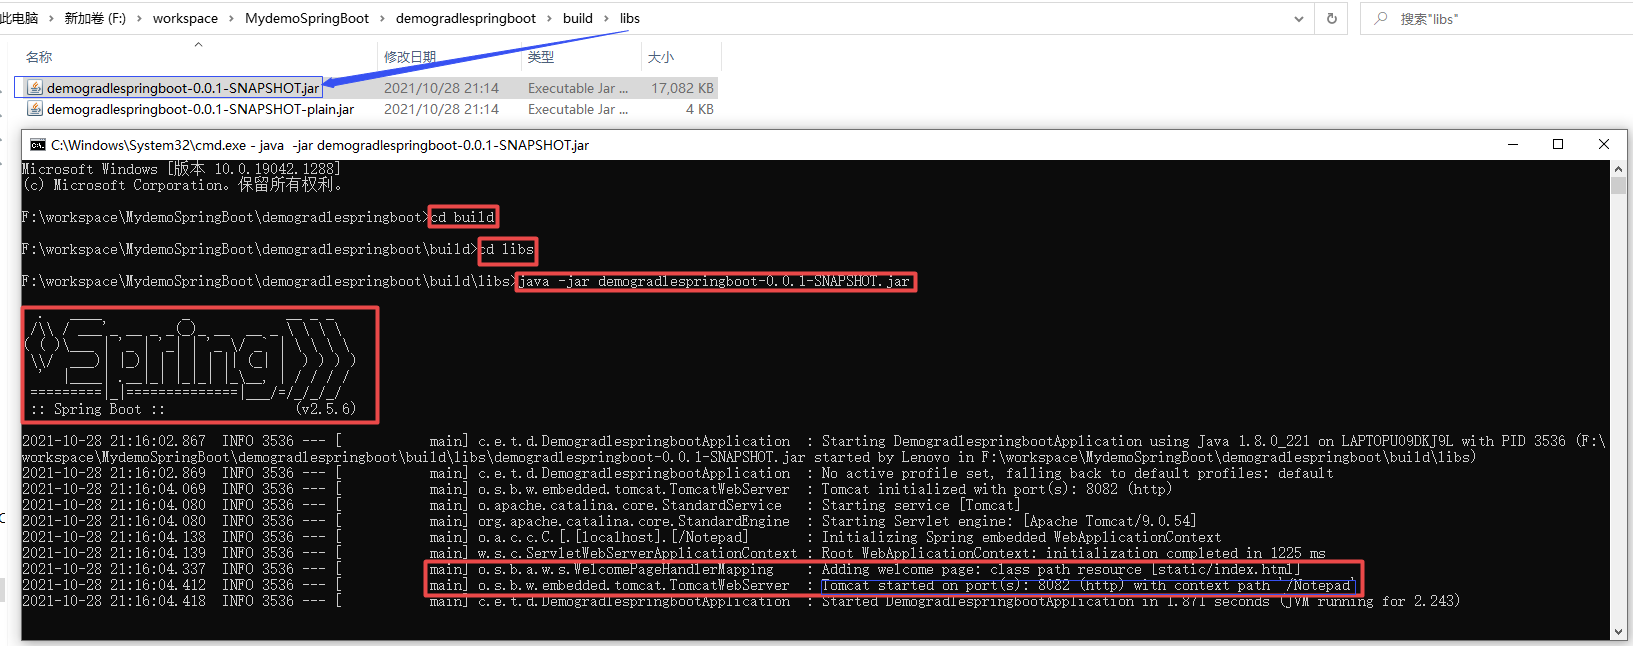Expand chevron after 'MydemoSpringBoot' breadcrumb

pyautogui.click(x=382, y=18)
